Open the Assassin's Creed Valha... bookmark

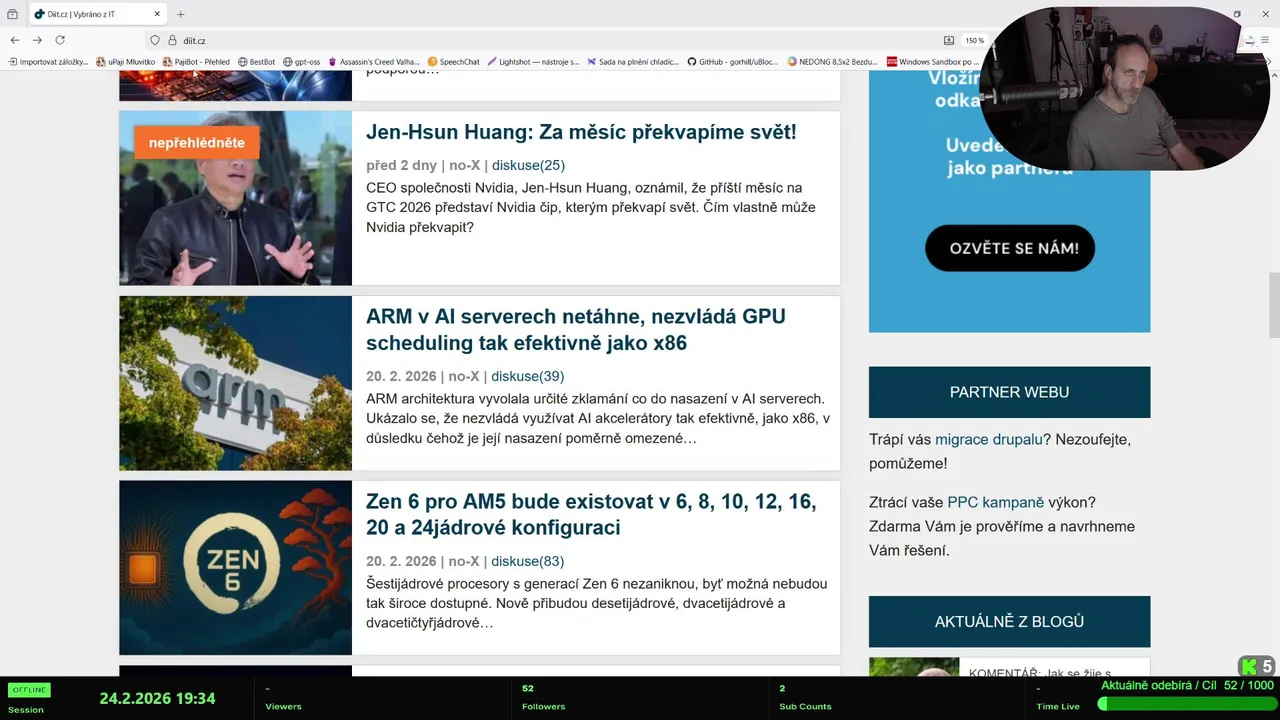[x=374, y=62]
